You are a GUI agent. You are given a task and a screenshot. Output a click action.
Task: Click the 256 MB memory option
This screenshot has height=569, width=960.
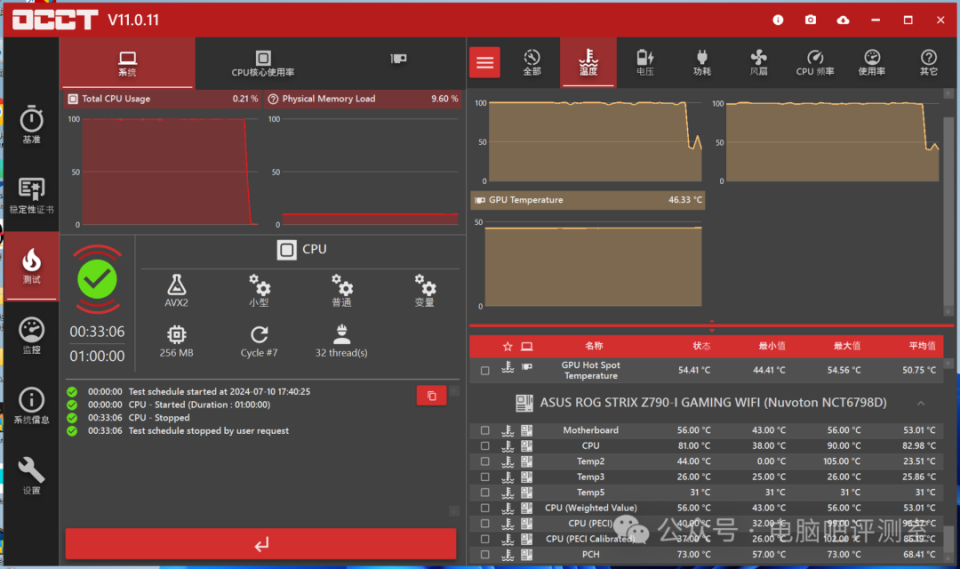[176, 341]
